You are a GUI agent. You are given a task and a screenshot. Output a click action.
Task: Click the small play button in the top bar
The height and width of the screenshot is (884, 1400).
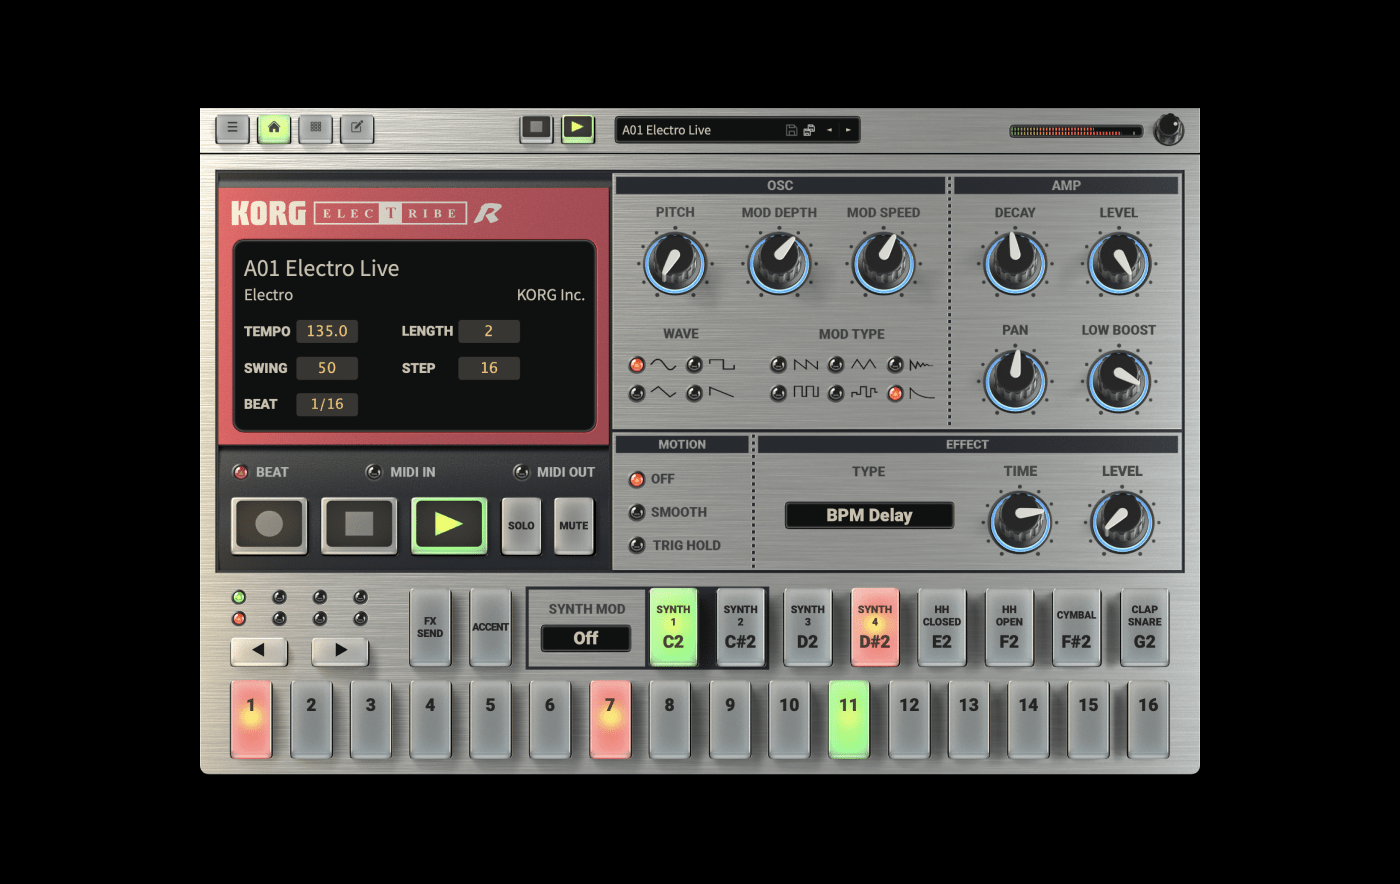tap(577, 128)
